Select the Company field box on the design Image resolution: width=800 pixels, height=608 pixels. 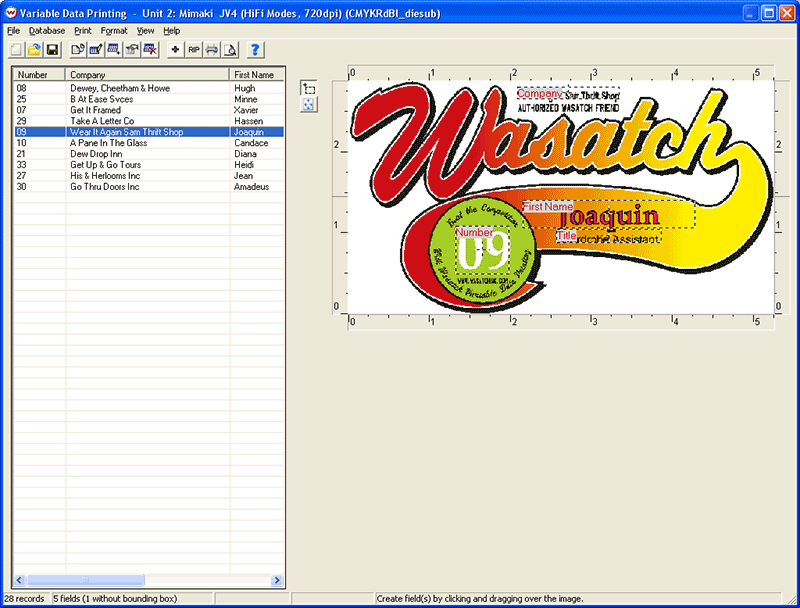(x=568, y=94)
